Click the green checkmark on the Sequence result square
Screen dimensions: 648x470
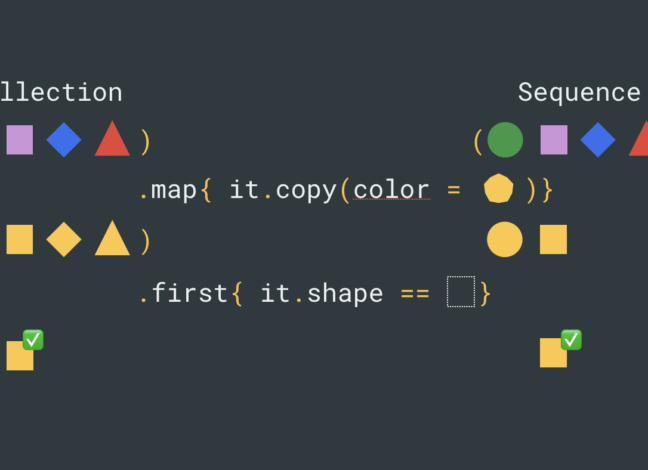pyautogui.click(x=571, y=340)
